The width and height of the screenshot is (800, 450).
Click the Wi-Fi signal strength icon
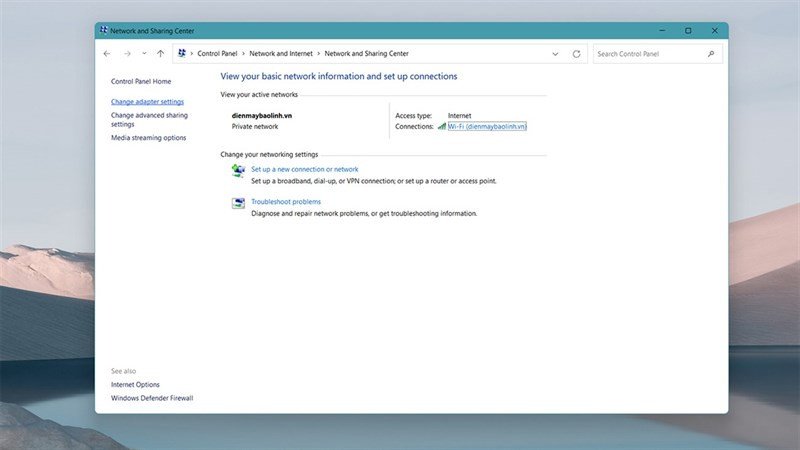click(x=442, y=126)
